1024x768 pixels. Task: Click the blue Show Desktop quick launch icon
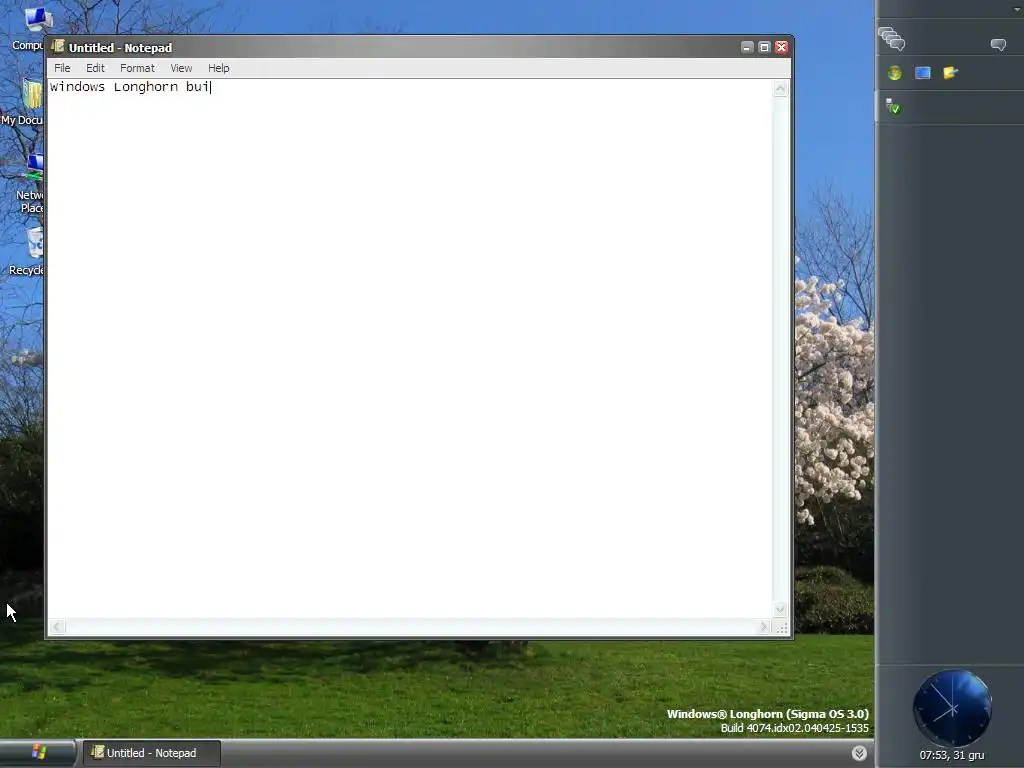point(923,73)
